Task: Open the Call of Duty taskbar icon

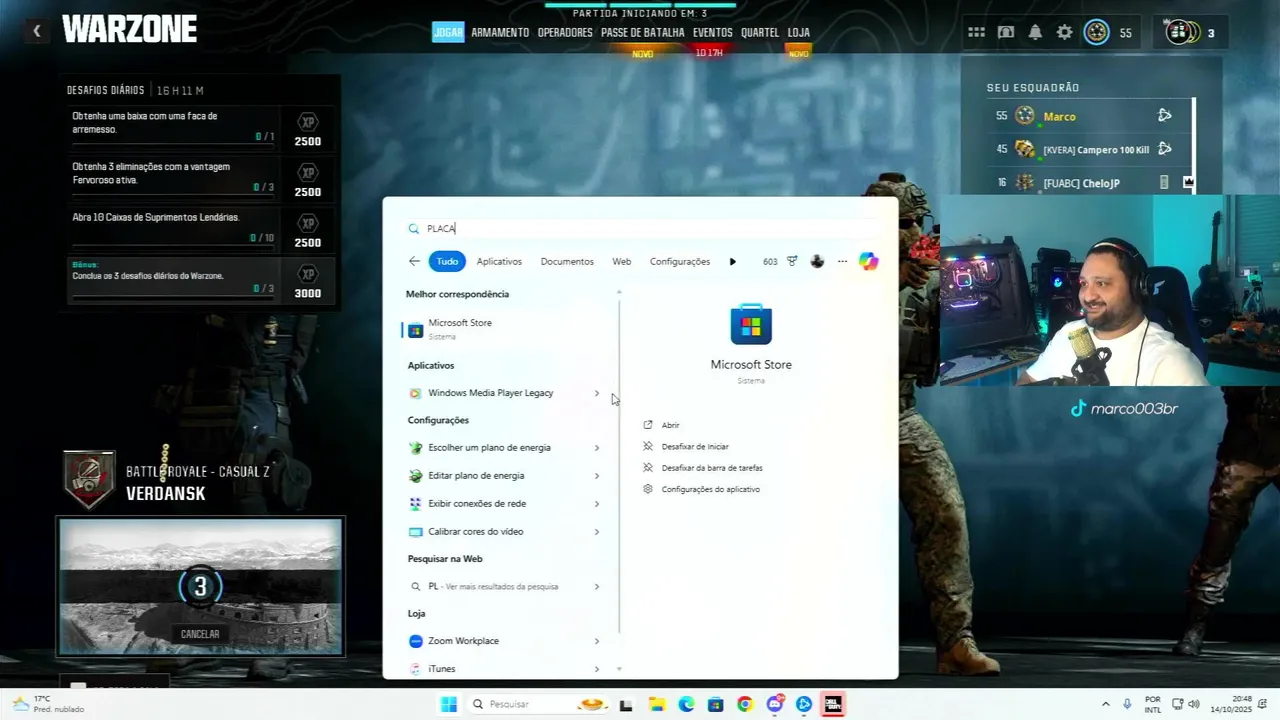Action: click(832, 705)
